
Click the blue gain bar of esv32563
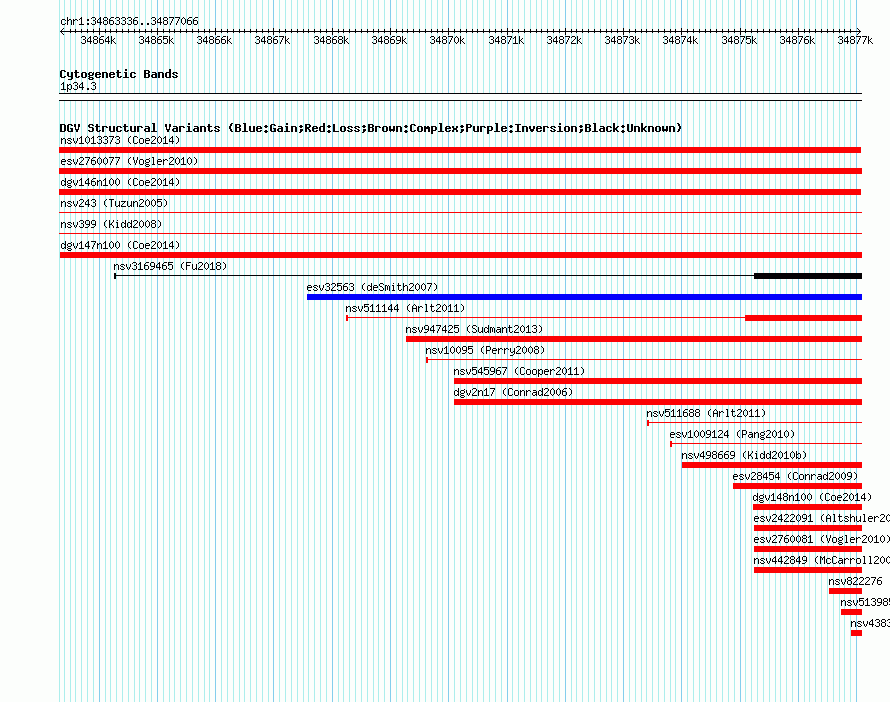point(584,297)
